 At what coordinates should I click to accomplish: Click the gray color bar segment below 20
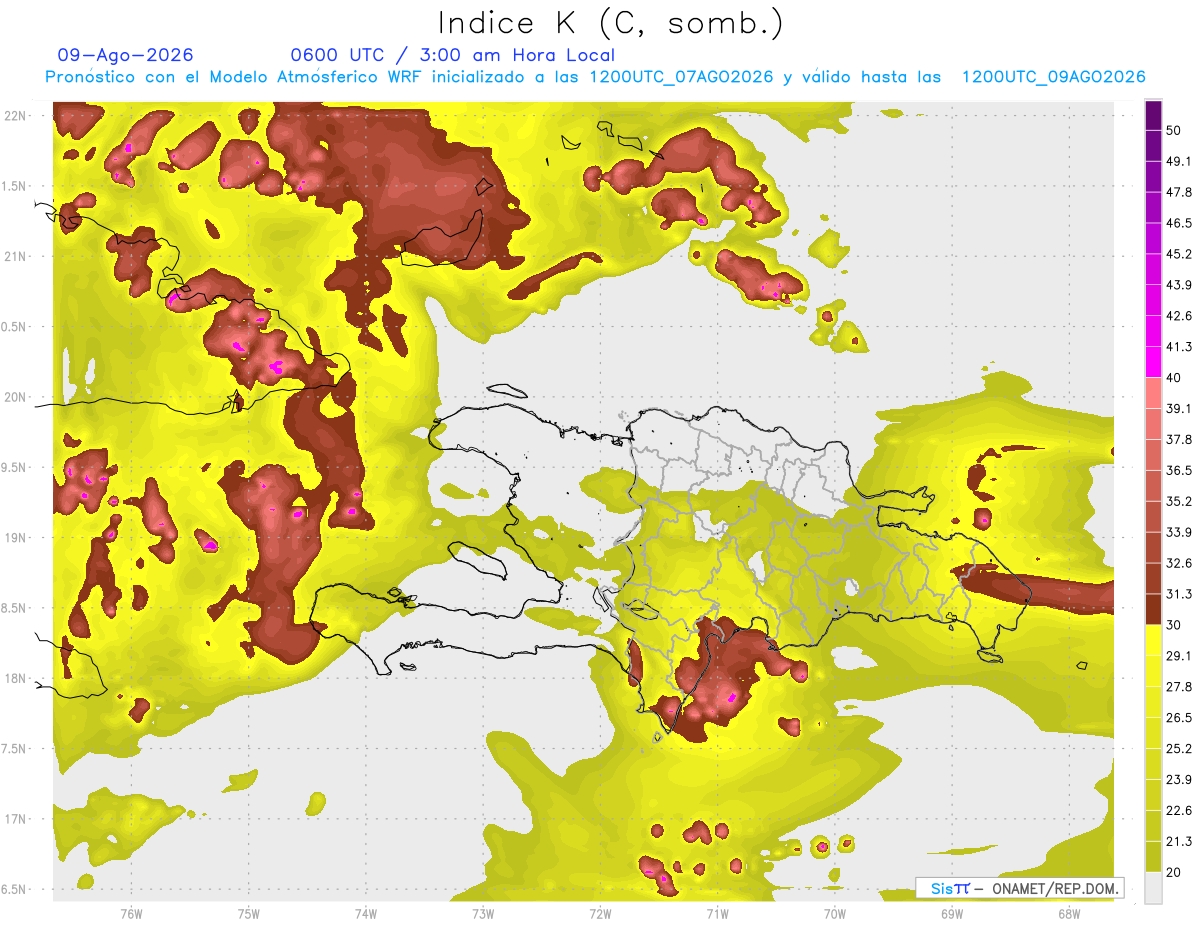click(x=1153, y=888)
